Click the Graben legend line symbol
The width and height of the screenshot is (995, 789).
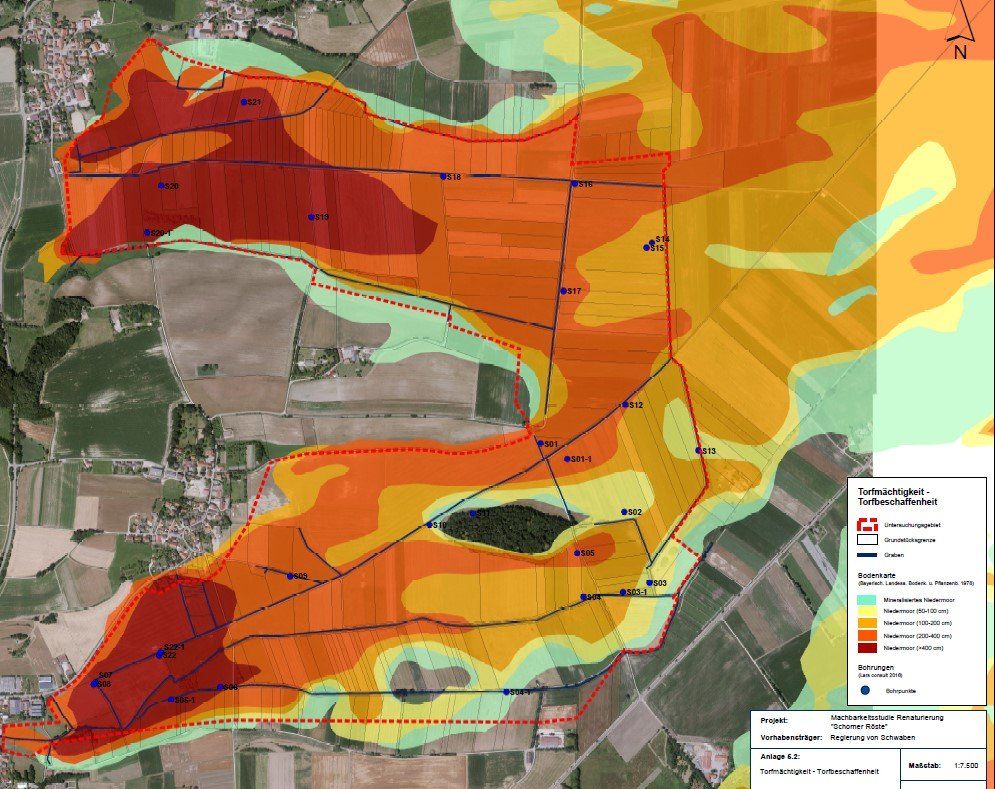point(867,555)
